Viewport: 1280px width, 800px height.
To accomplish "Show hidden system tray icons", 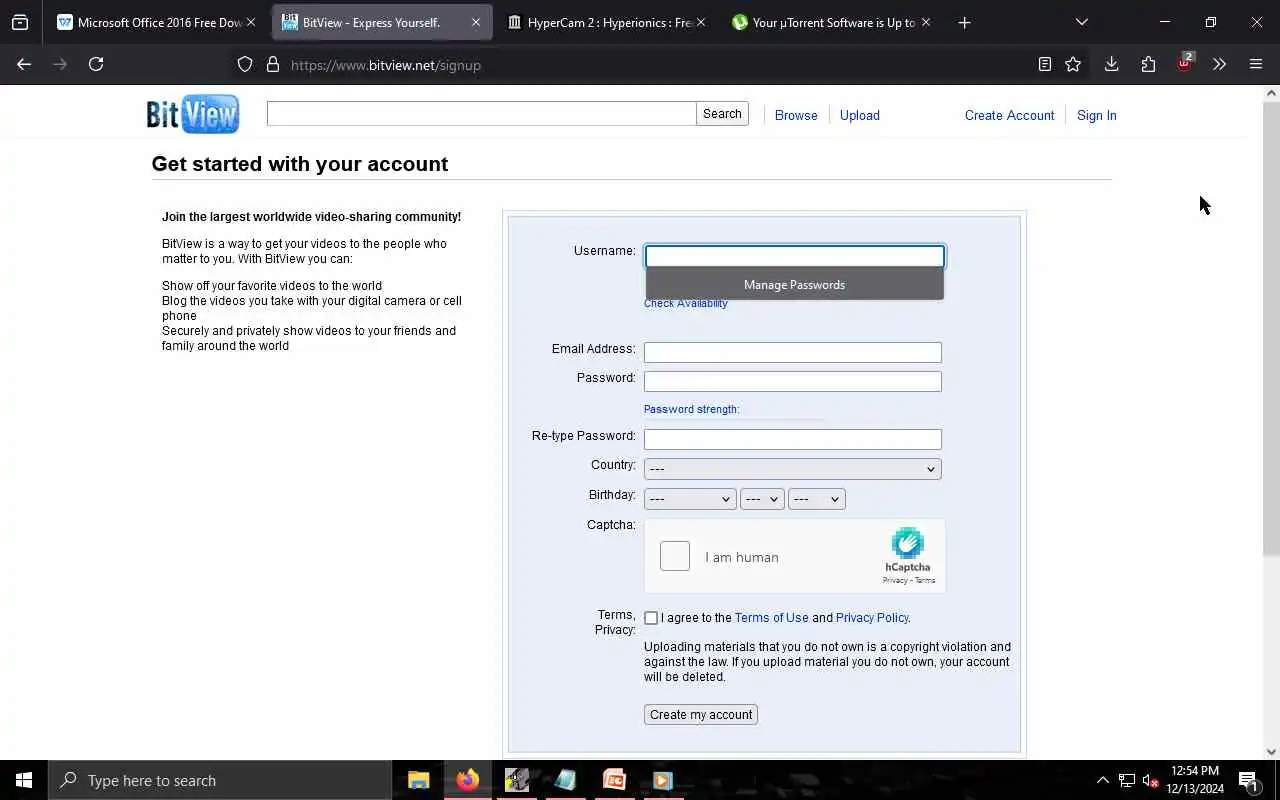I will pyautogui.click(x=1103, y=780).
